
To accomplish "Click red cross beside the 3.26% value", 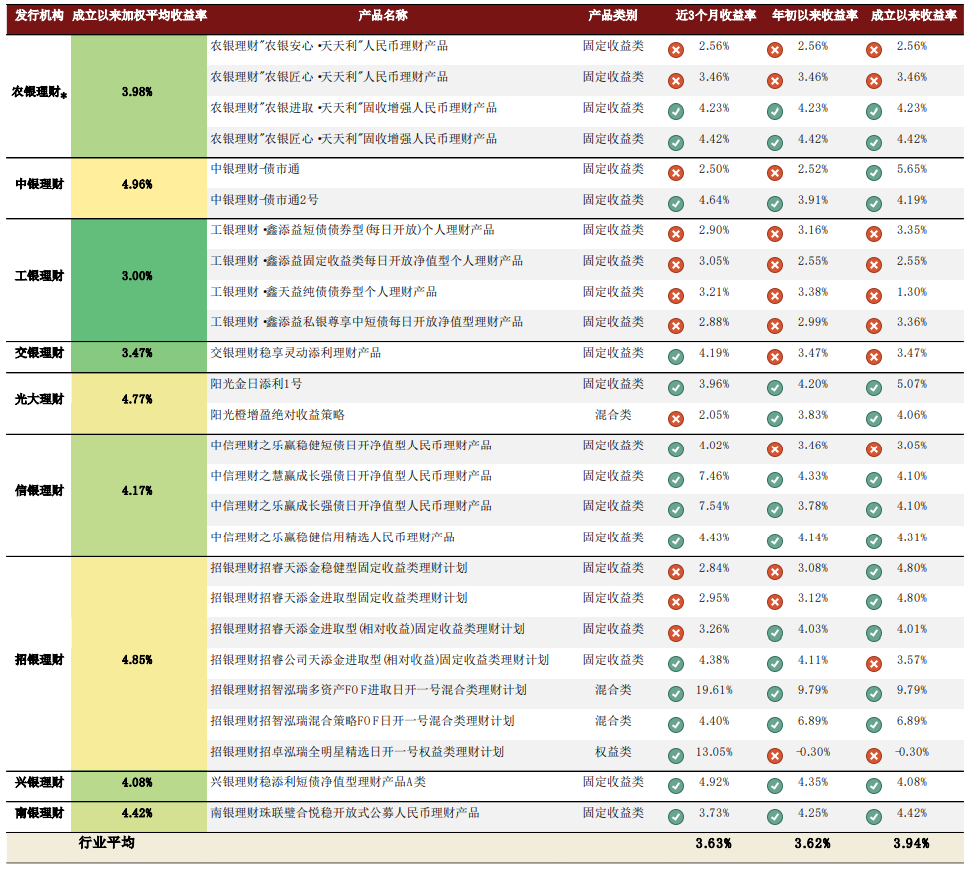I will 676,633.
